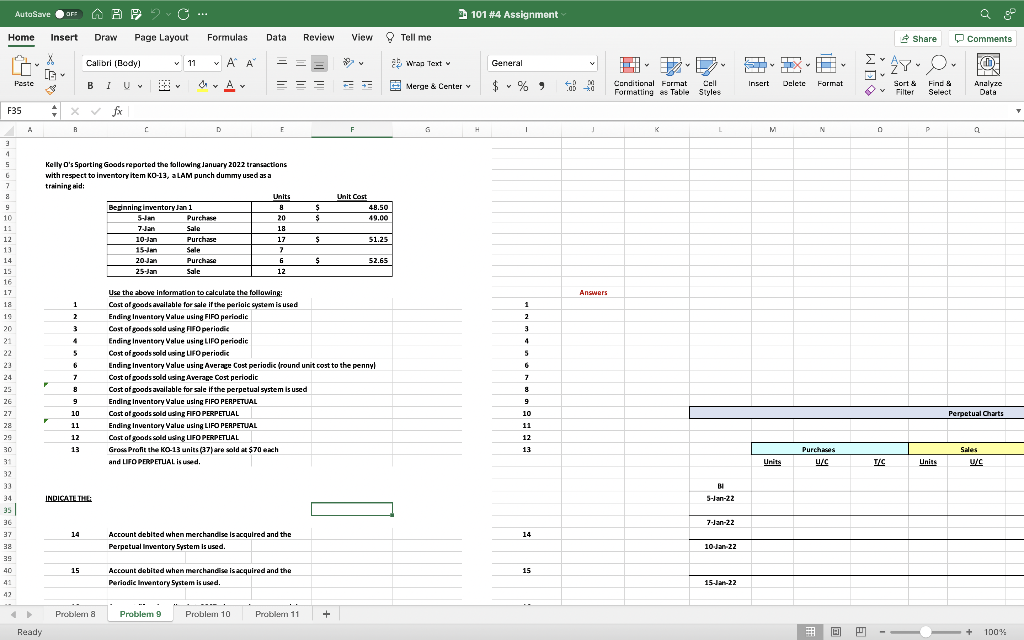Click the Comma Style icon
Image resolution: width=1024 pixels, height=640 pixels.
(x=541, y=86)
